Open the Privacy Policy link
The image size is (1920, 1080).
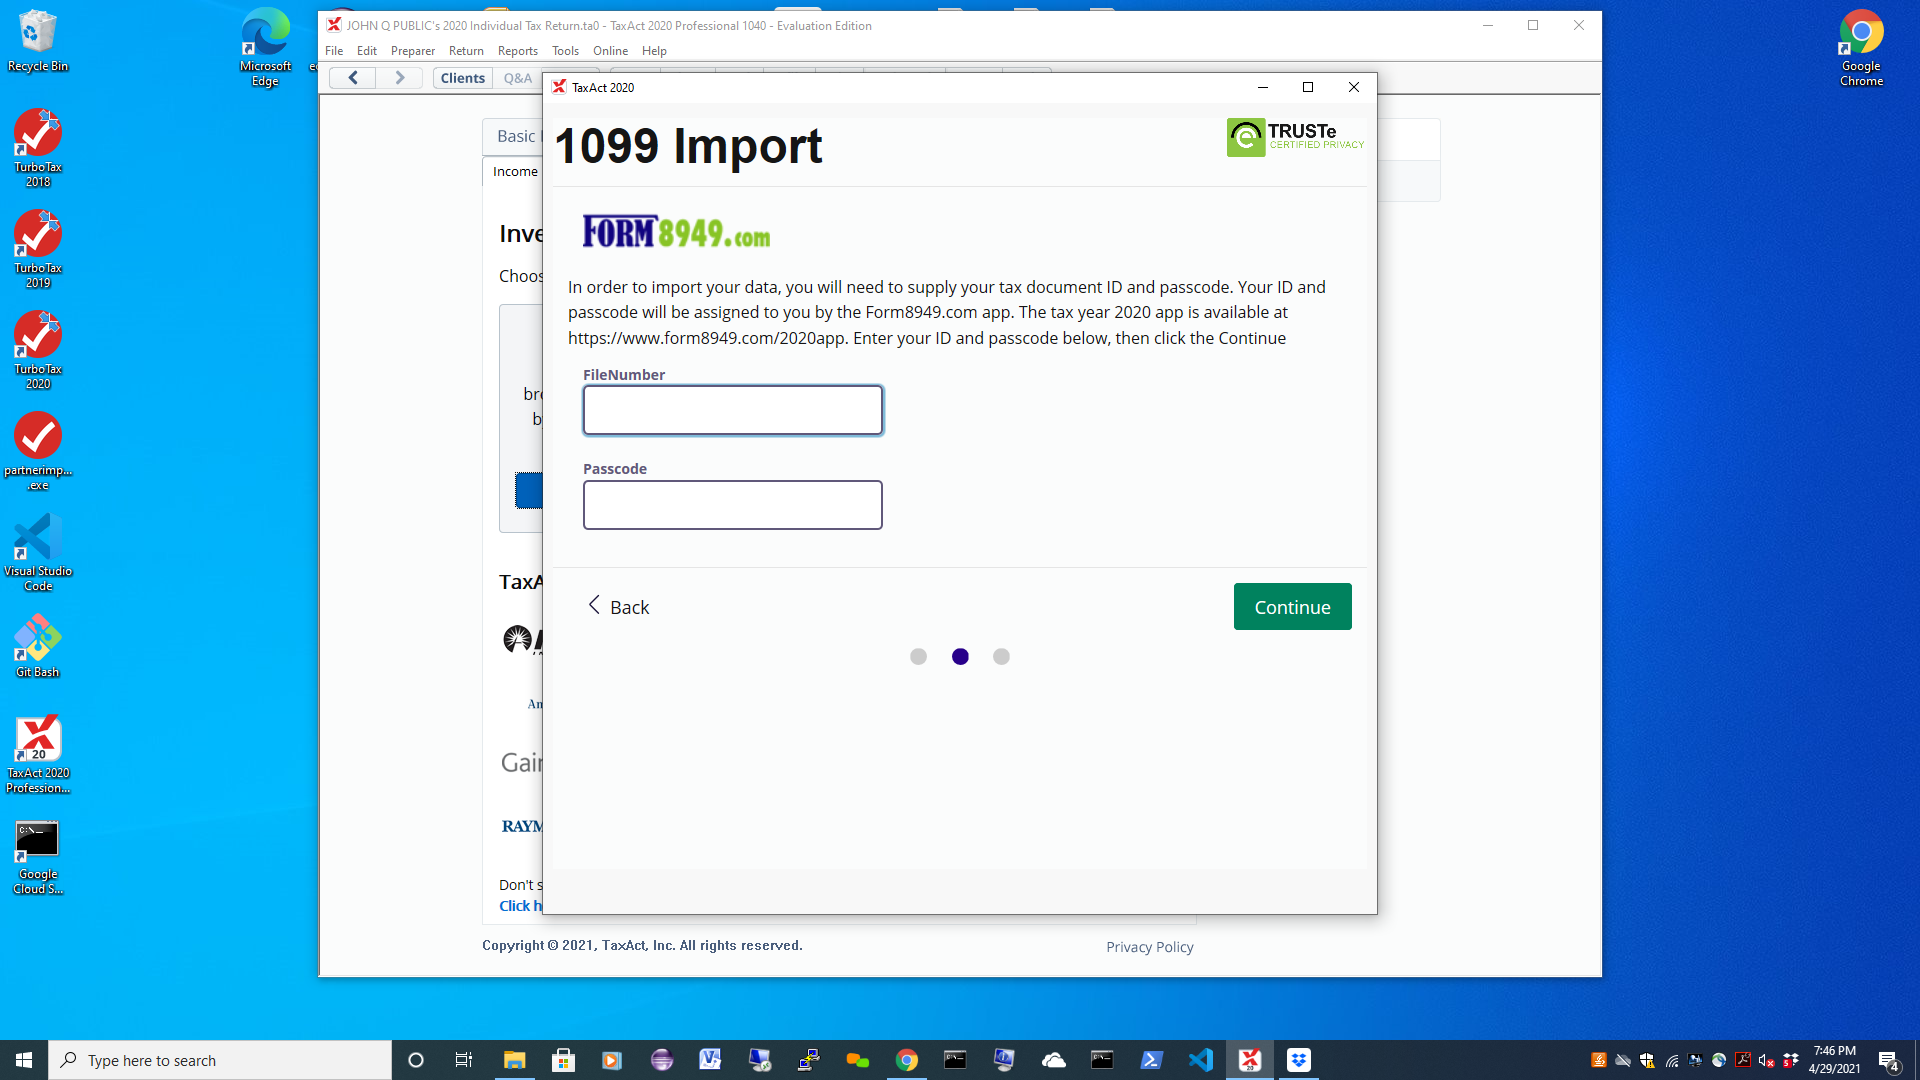coord(1150,947)
